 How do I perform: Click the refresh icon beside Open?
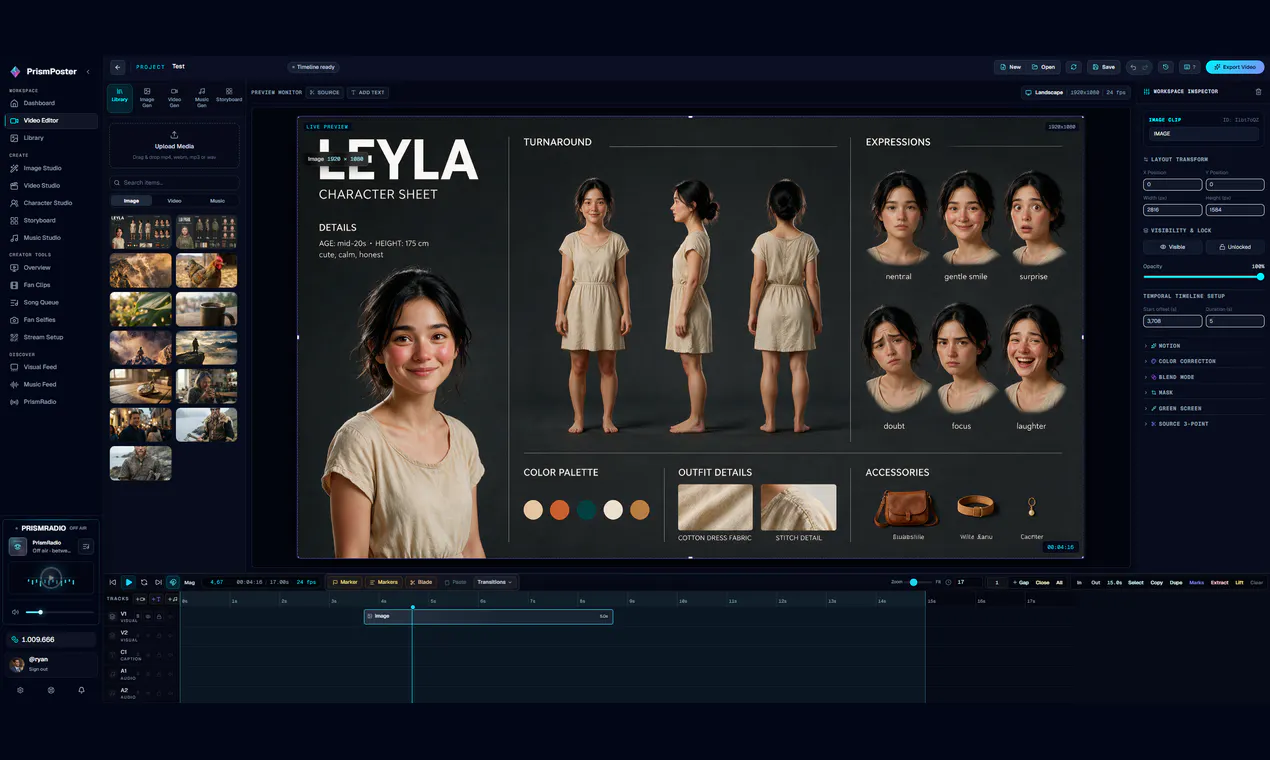click(1073, 67)
